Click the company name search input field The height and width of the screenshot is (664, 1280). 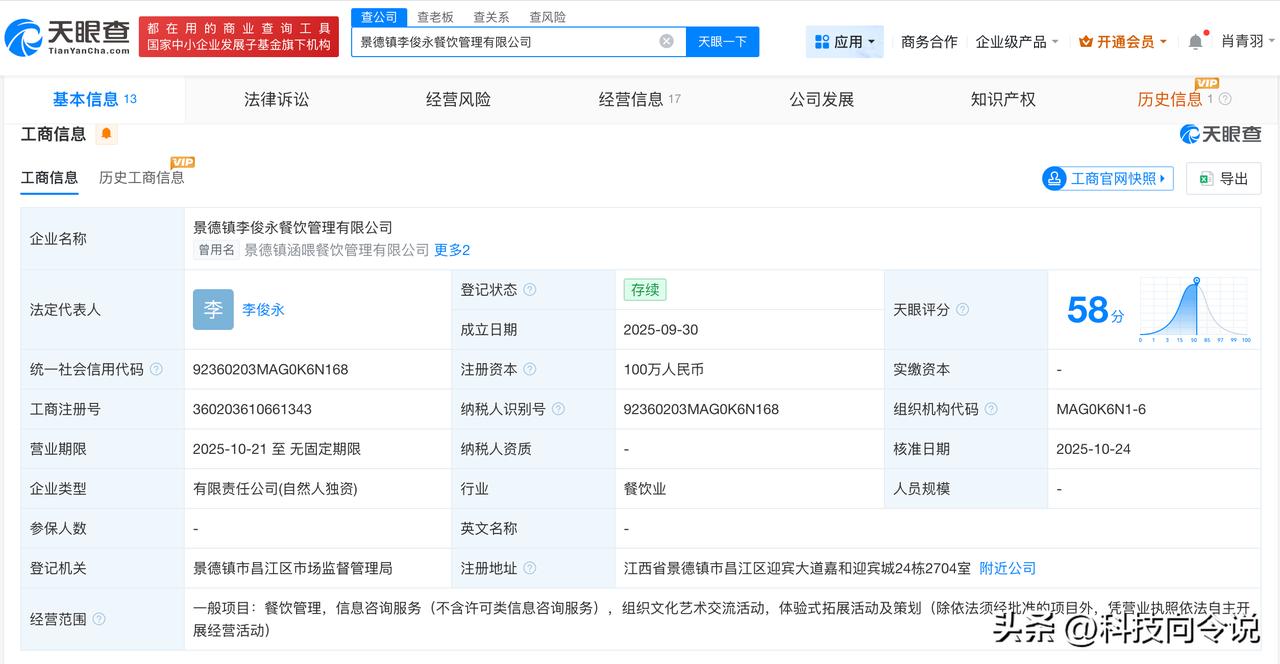pos(500,40)
